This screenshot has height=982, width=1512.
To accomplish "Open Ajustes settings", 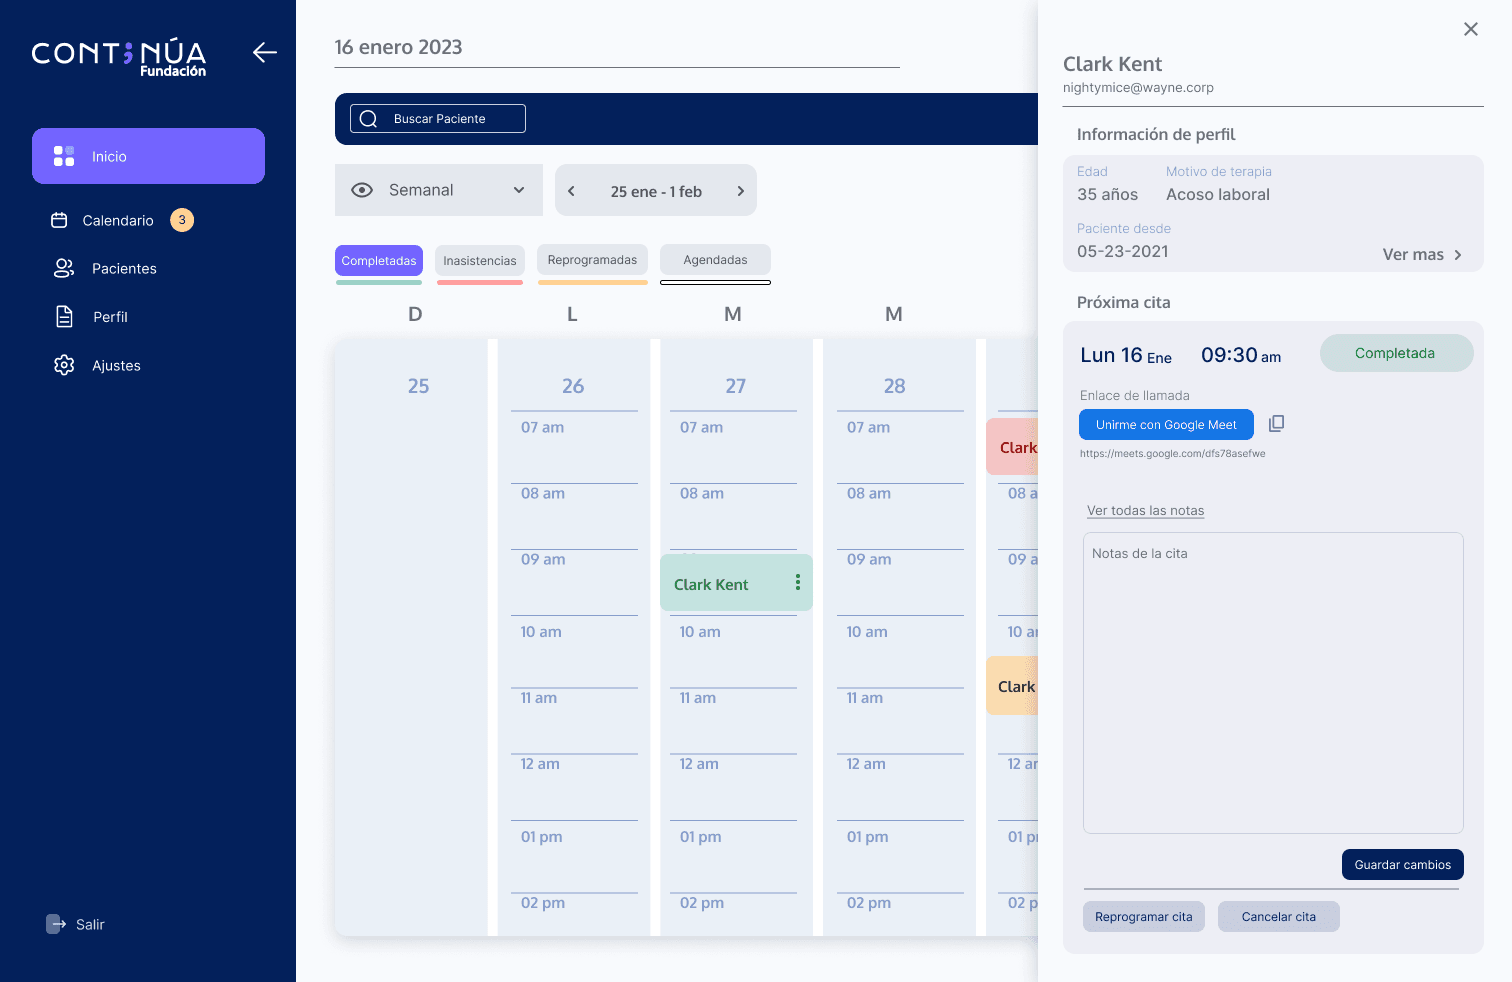I will (116, 365).
